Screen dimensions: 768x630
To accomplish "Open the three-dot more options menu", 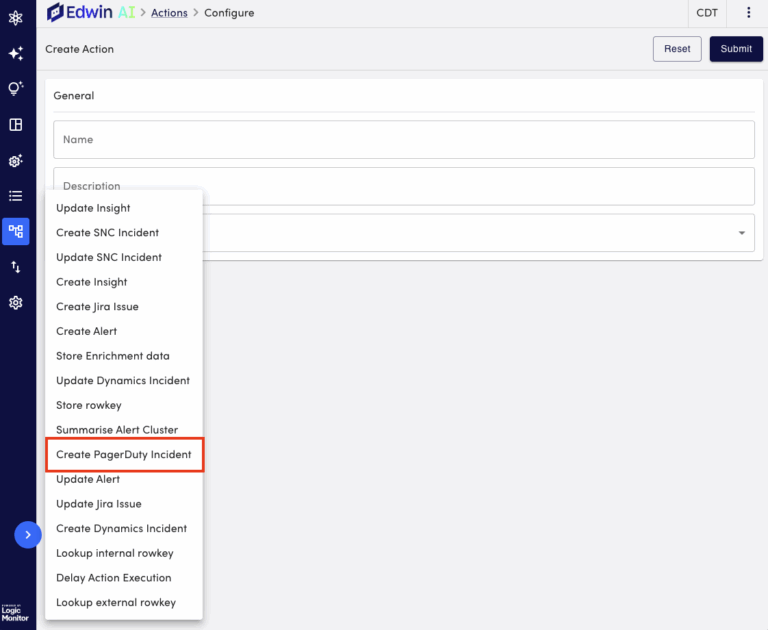I will [748, 13].
